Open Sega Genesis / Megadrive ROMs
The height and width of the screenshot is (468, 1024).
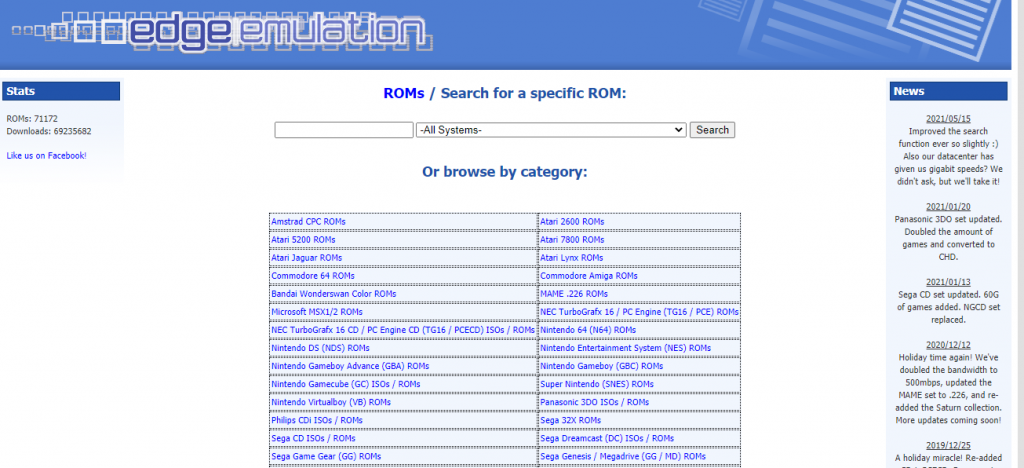coord(623,457)
